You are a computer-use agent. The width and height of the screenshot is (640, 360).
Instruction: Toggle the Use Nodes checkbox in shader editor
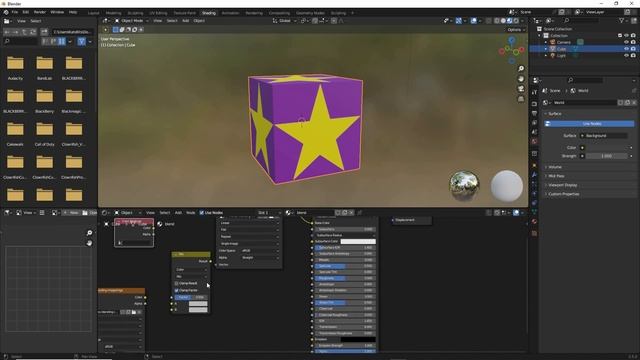pyautogui.click(x=202, y=213)
